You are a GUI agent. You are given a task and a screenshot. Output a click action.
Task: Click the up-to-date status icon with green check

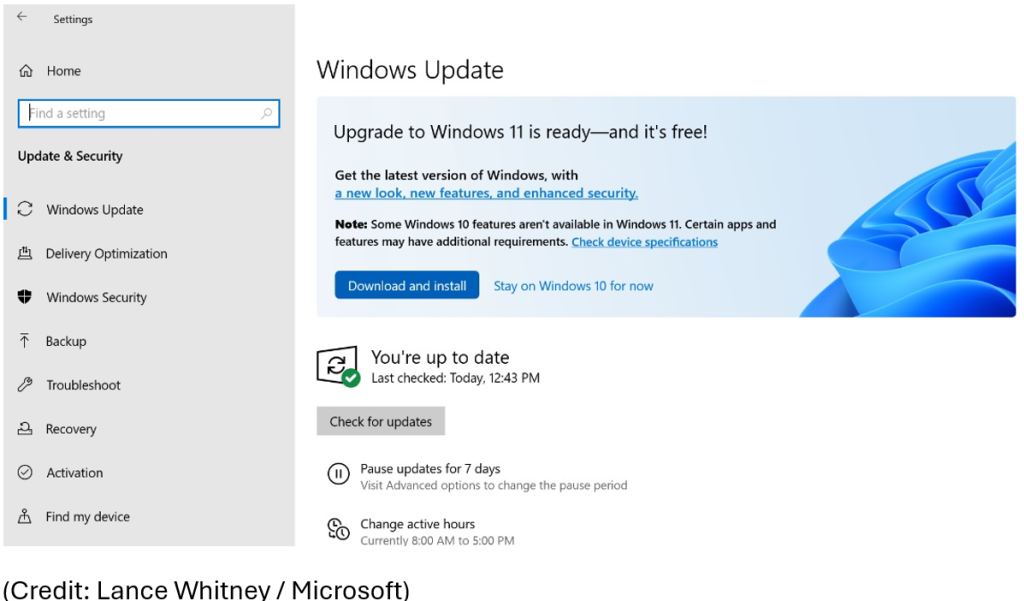click(338, 366)
